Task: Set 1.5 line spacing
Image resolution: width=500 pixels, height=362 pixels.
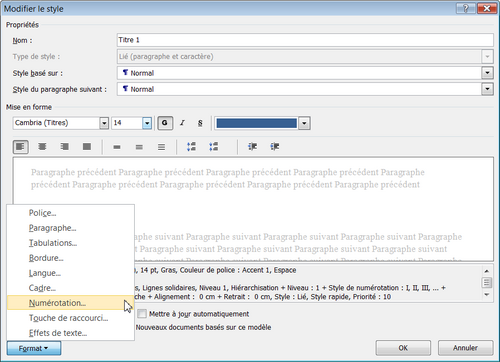Action: click(139, 147)
